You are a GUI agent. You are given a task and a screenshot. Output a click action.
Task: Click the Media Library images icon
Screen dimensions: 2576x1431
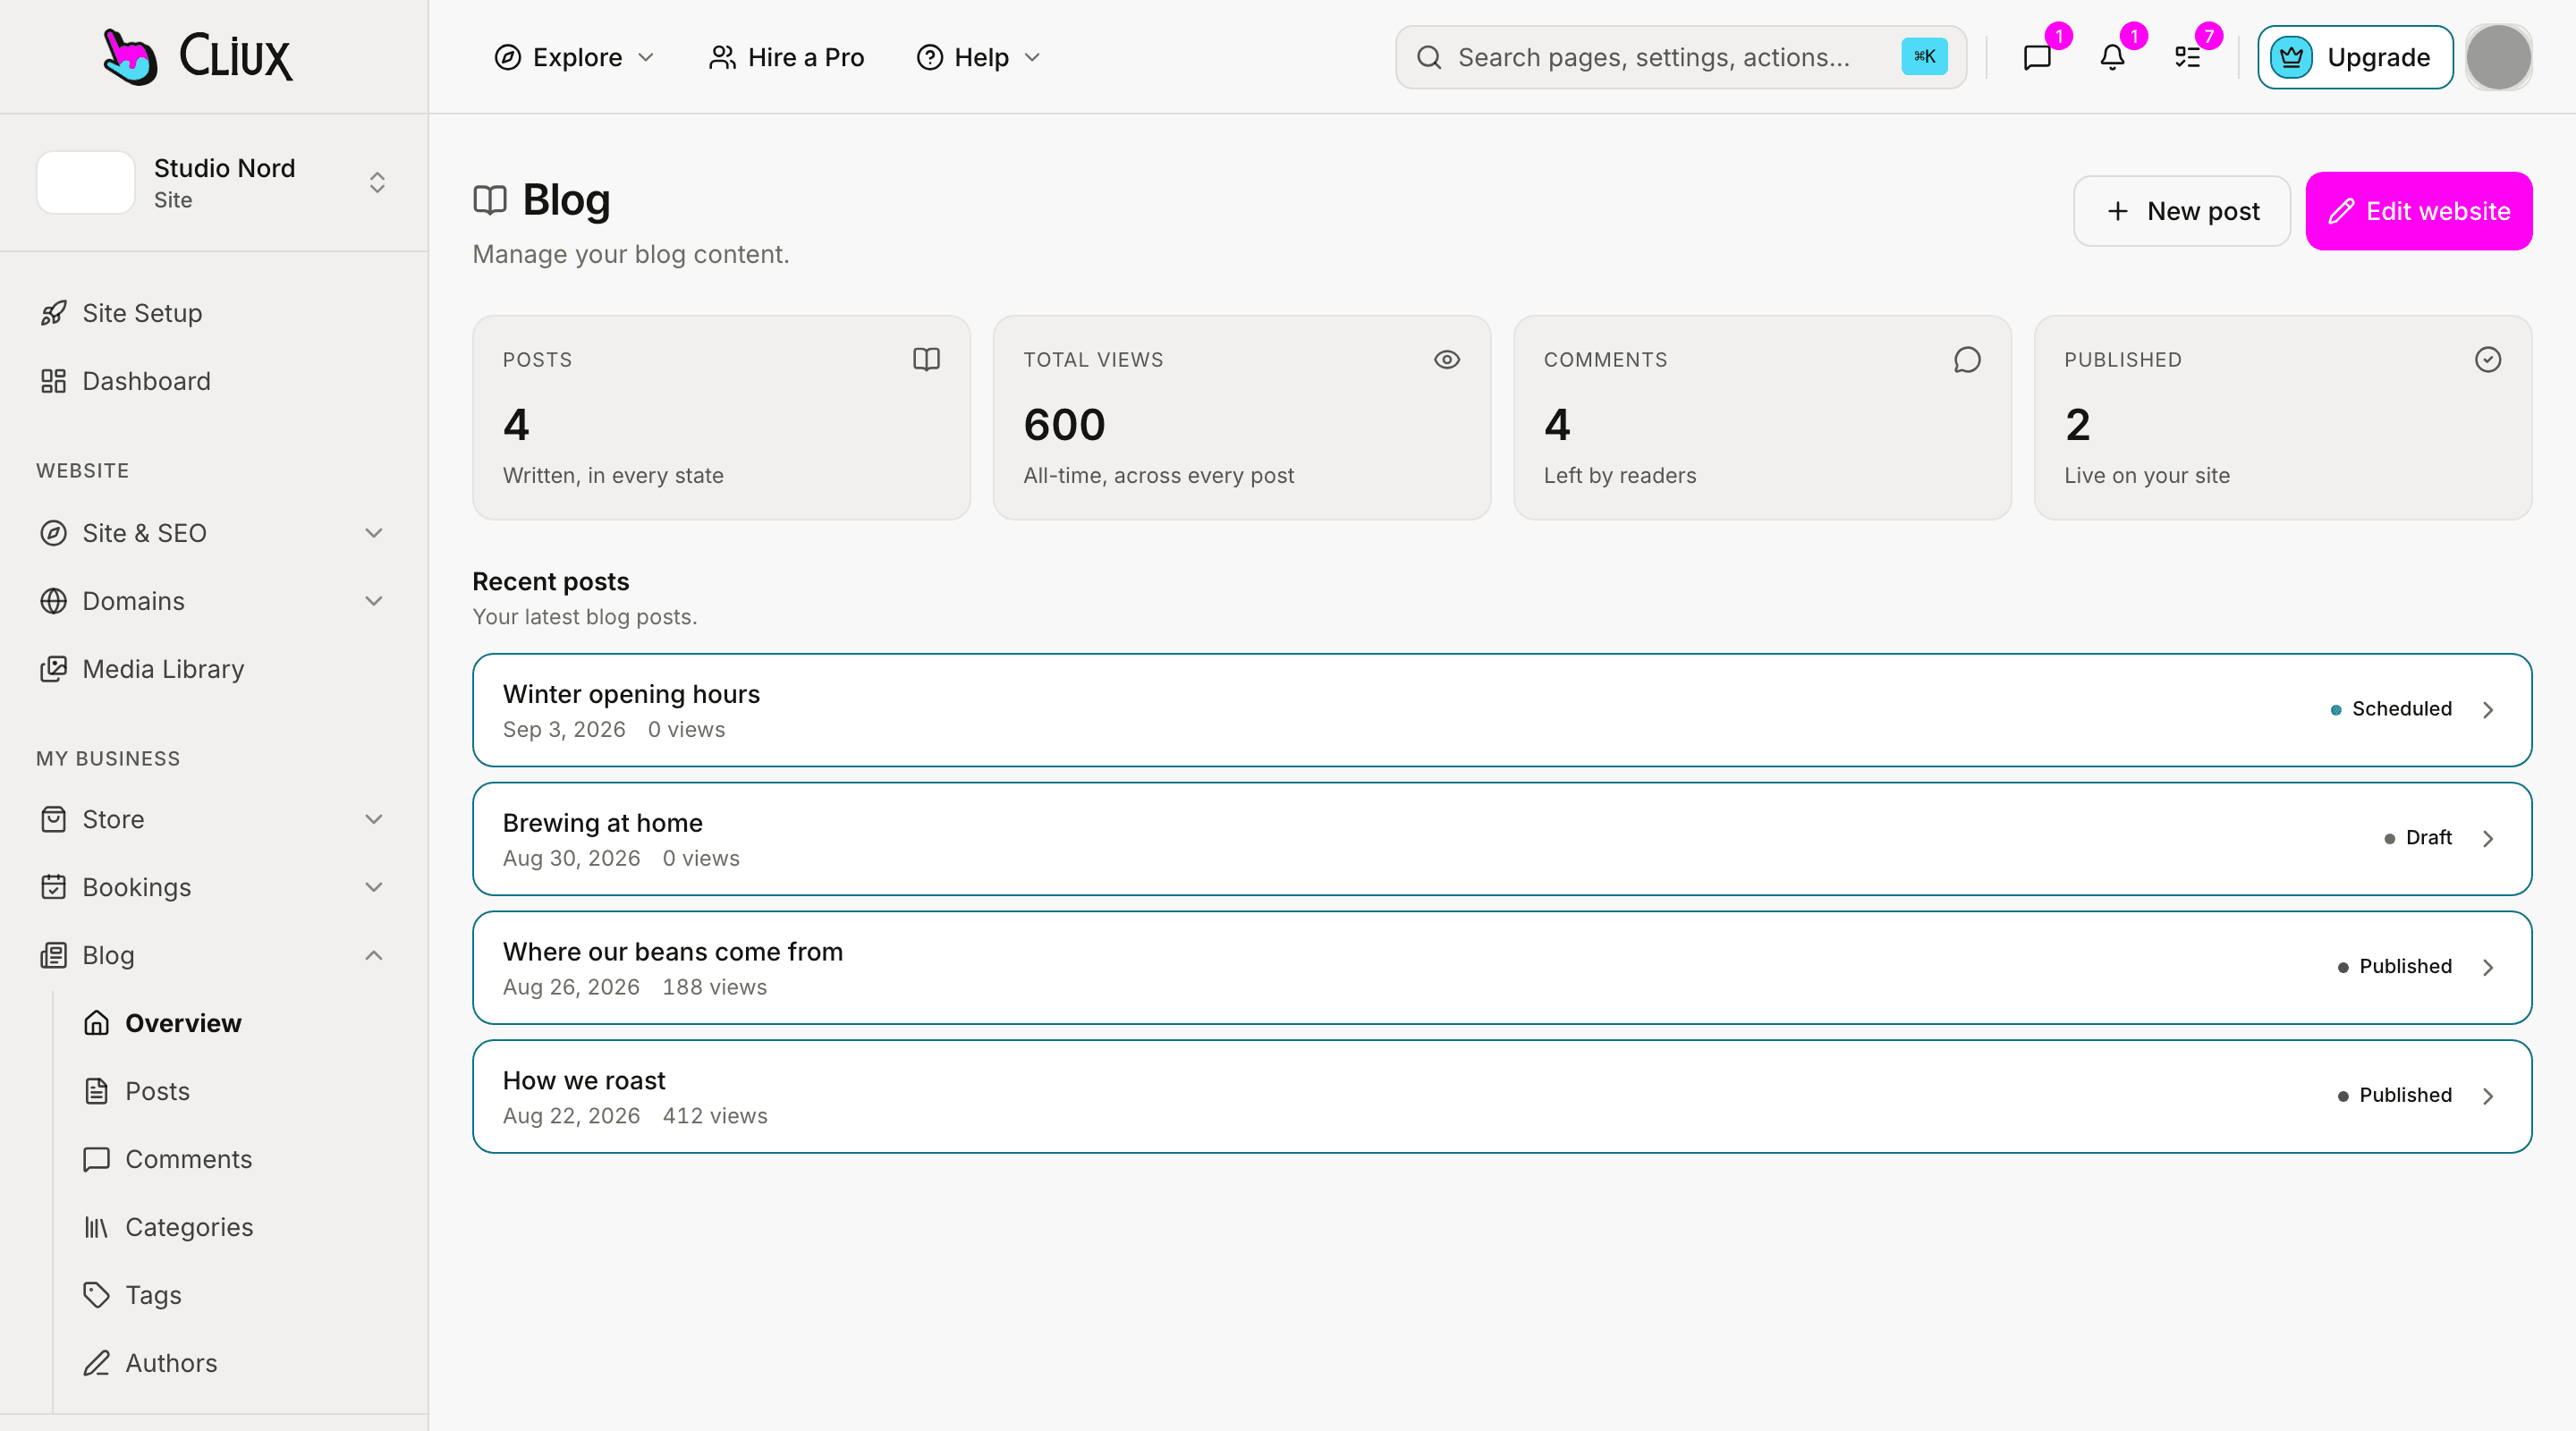[54, 669]
